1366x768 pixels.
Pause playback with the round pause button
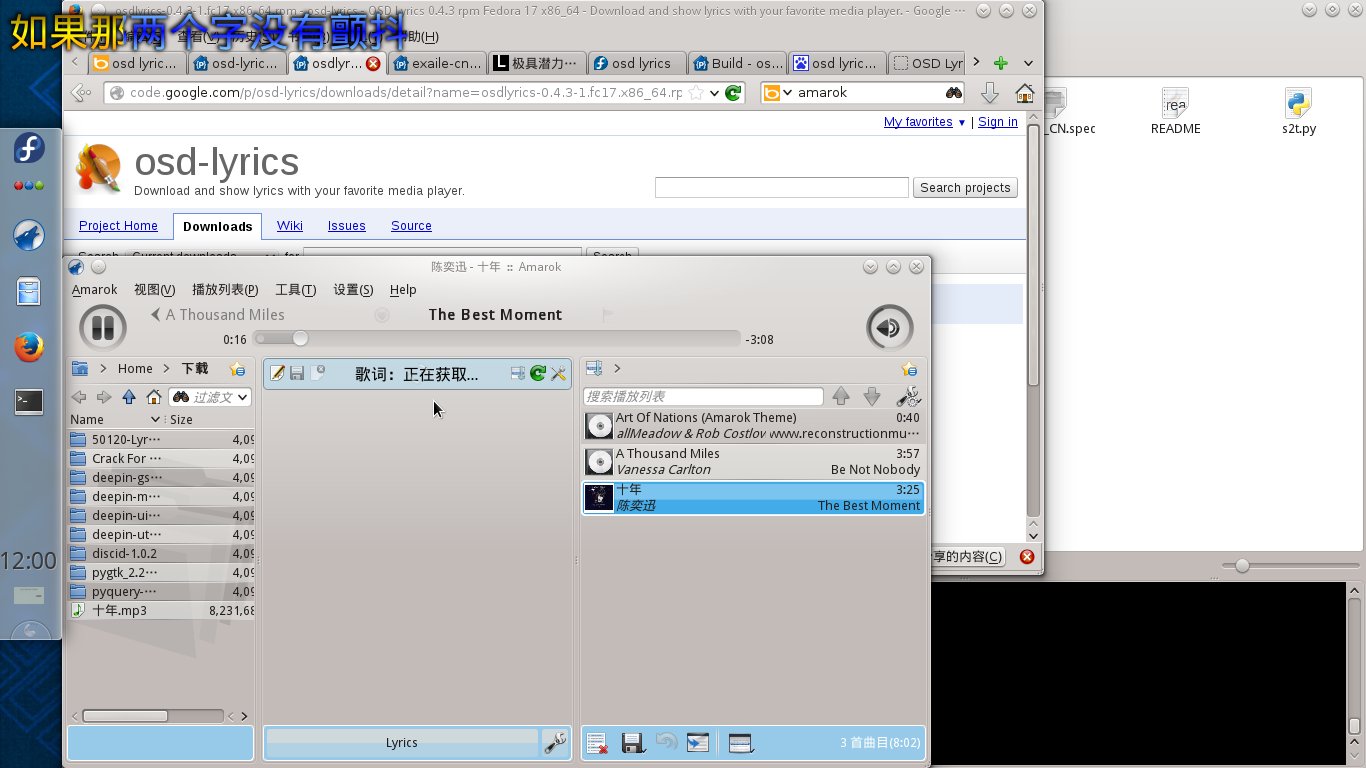coord(102,327)
